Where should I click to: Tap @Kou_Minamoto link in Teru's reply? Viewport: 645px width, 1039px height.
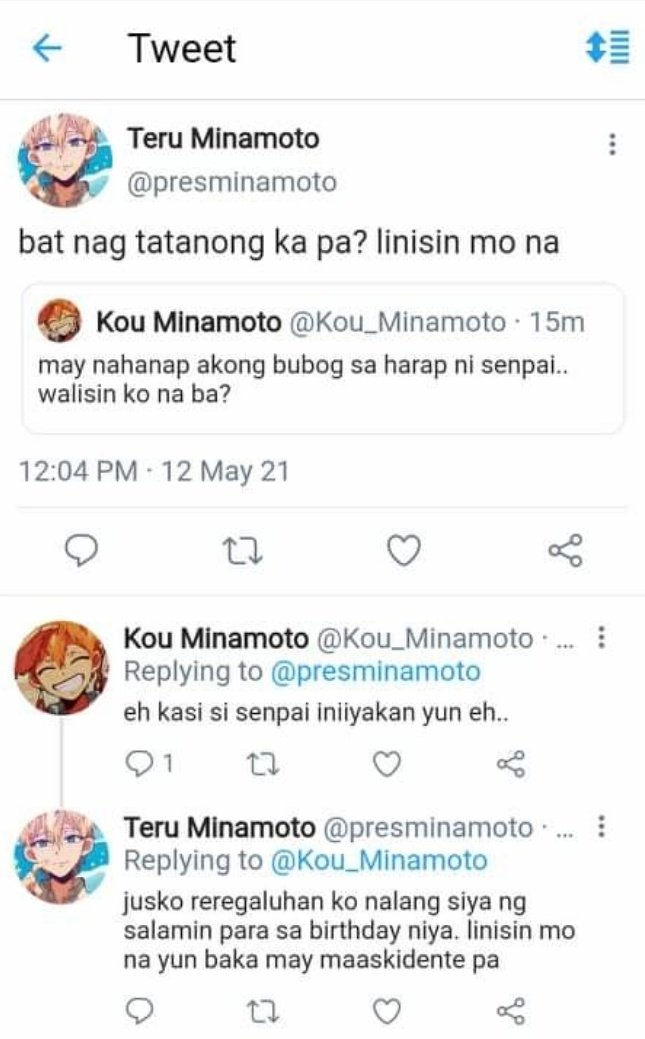[x=379, y=860]
